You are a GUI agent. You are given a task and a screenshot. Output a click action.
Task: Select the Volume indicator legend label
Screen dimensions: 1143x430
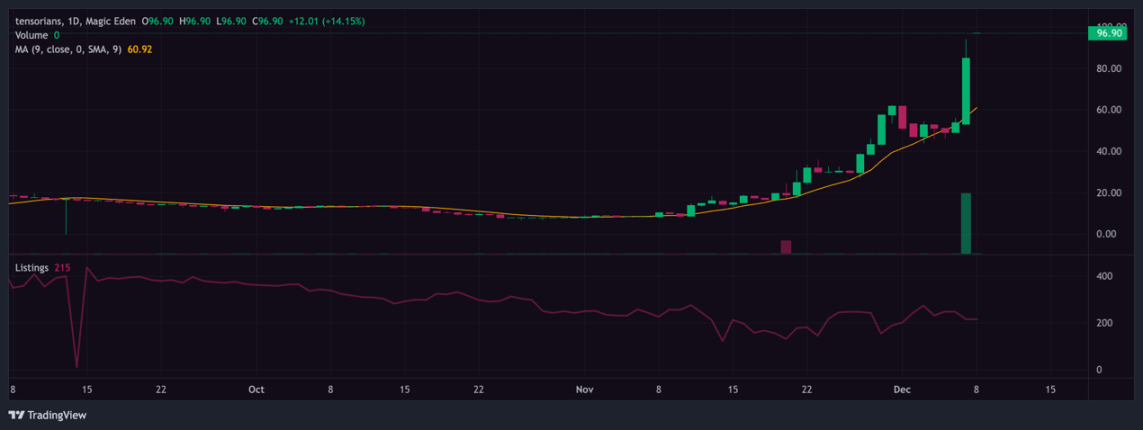31,35
